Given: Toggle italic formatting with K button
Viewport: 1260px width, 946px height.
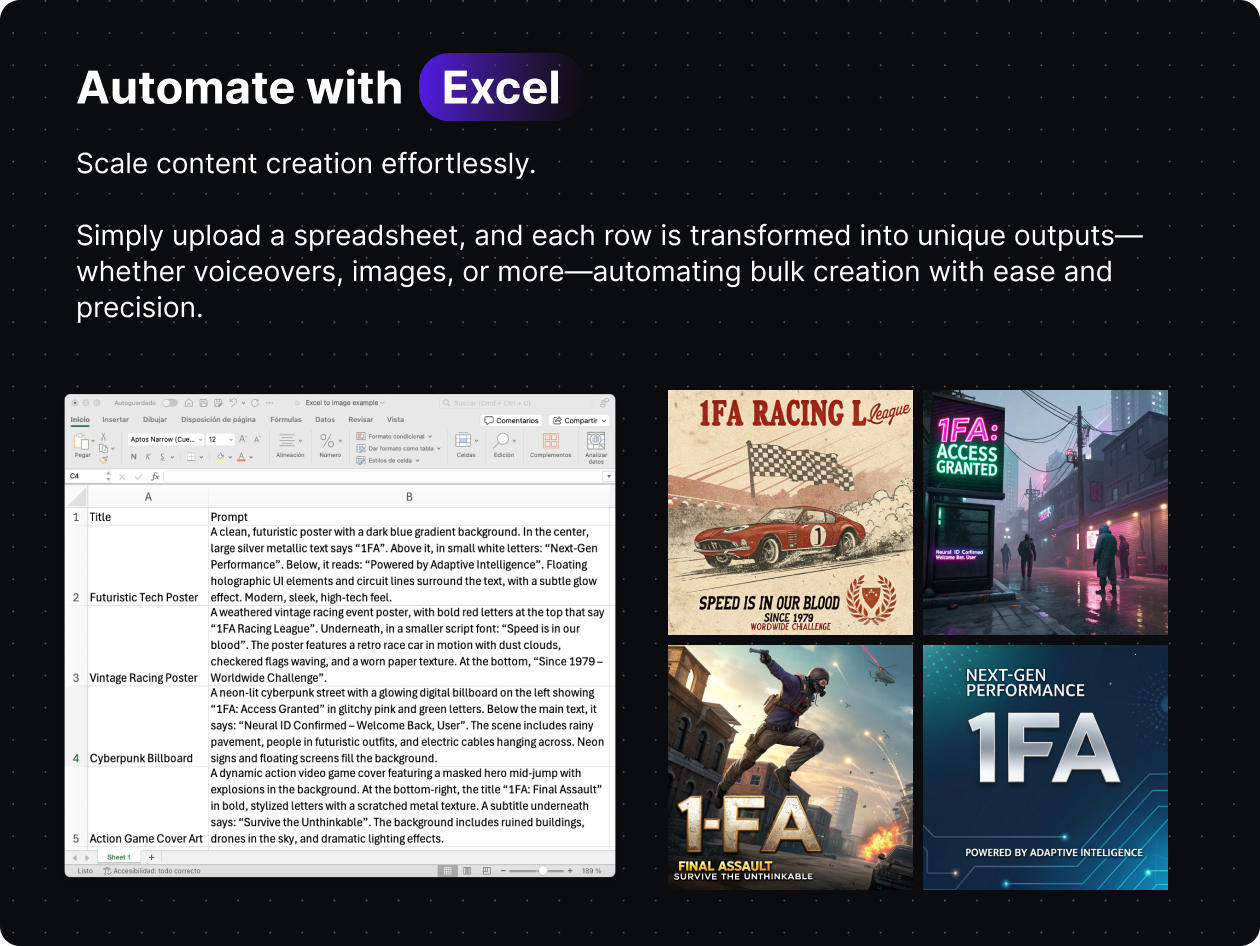Looking at the screenshot, I should coord(148,457).
